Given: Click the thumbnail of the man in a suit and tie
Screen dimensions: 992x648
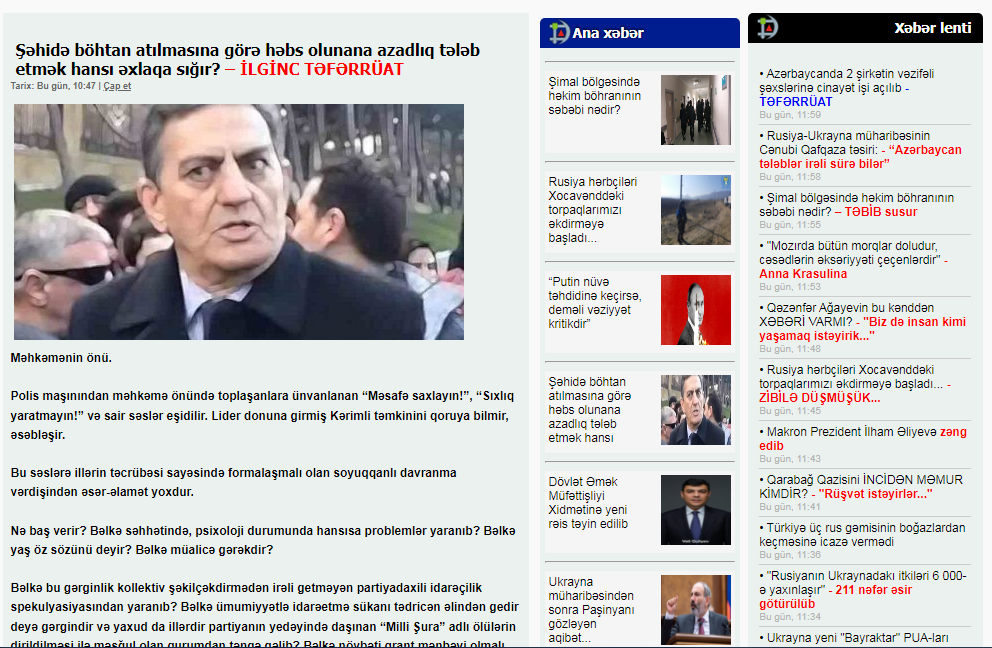Looking at the screenshot, I should click(x=695, y=510).
